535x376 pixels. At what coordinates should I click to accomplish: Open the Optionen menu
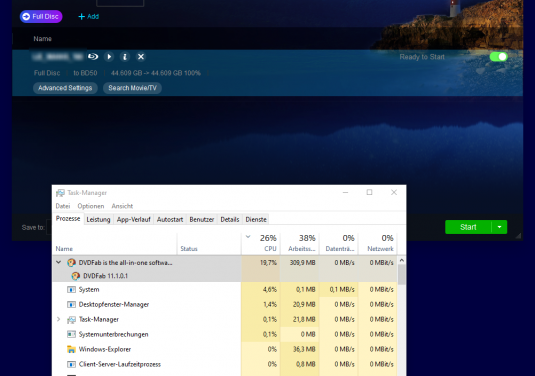pos(91,206)
